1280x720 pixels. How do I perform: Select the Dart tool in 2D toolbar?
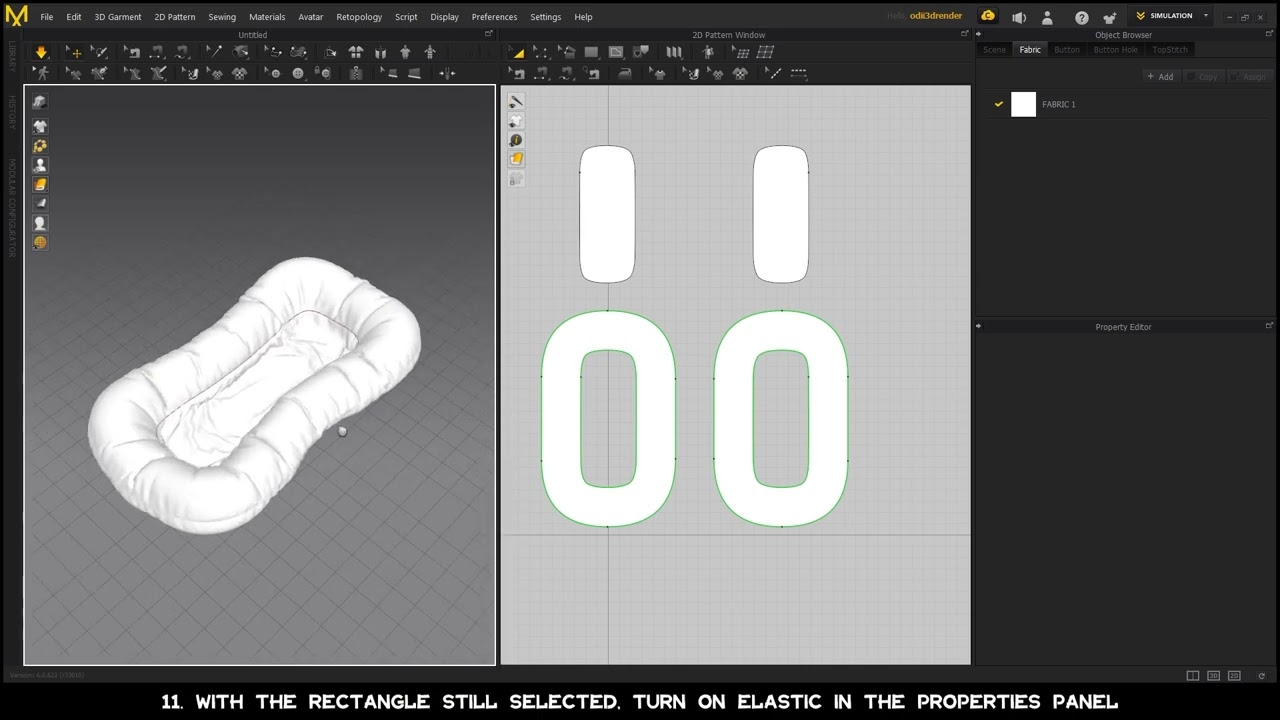(641, 52)
